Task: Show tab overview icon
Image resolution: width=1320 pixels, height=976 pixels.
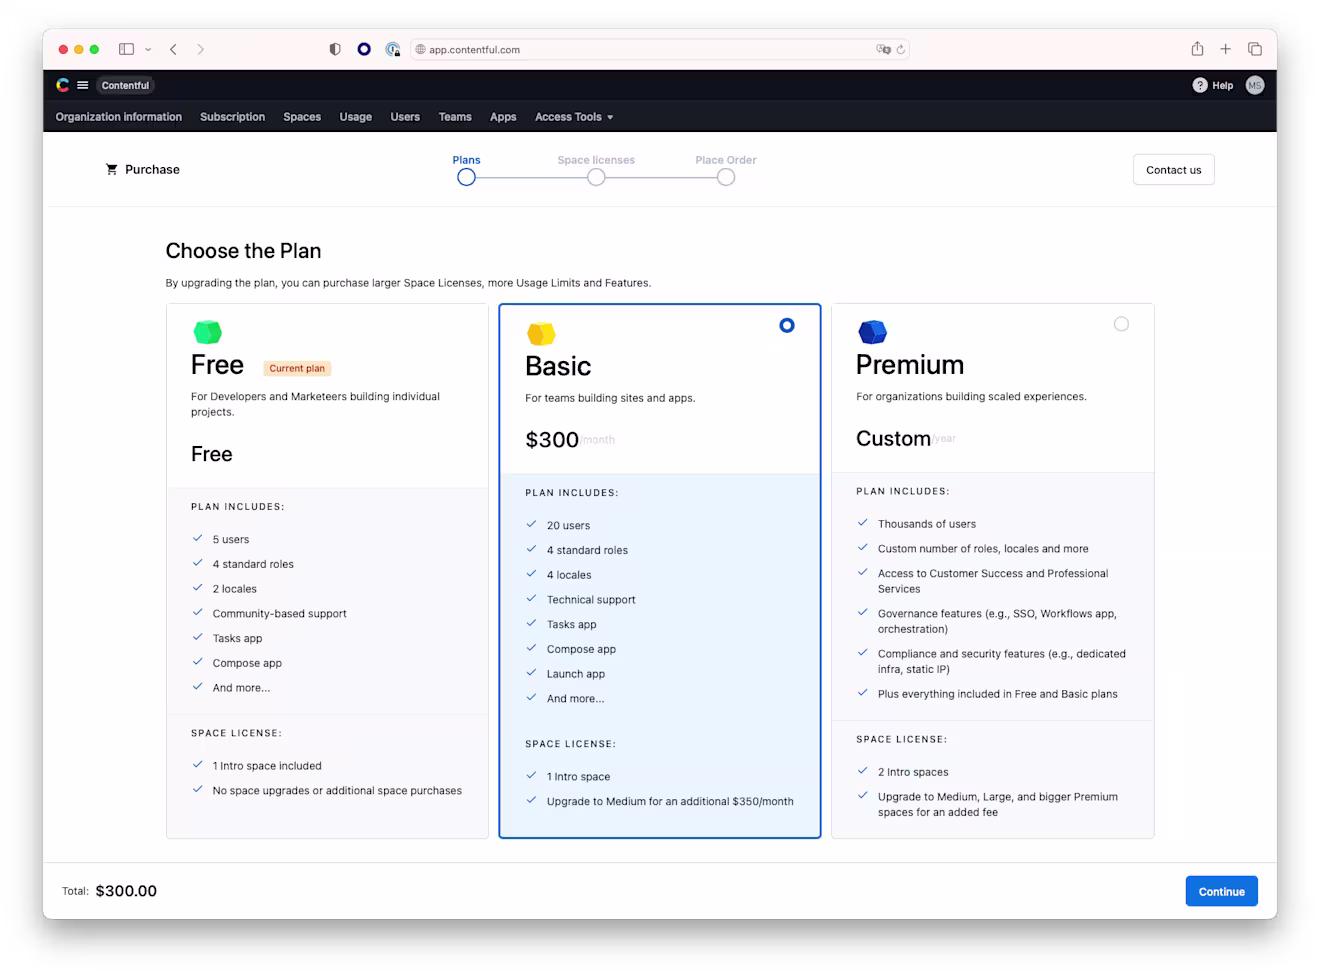Action: [1255, 49]
